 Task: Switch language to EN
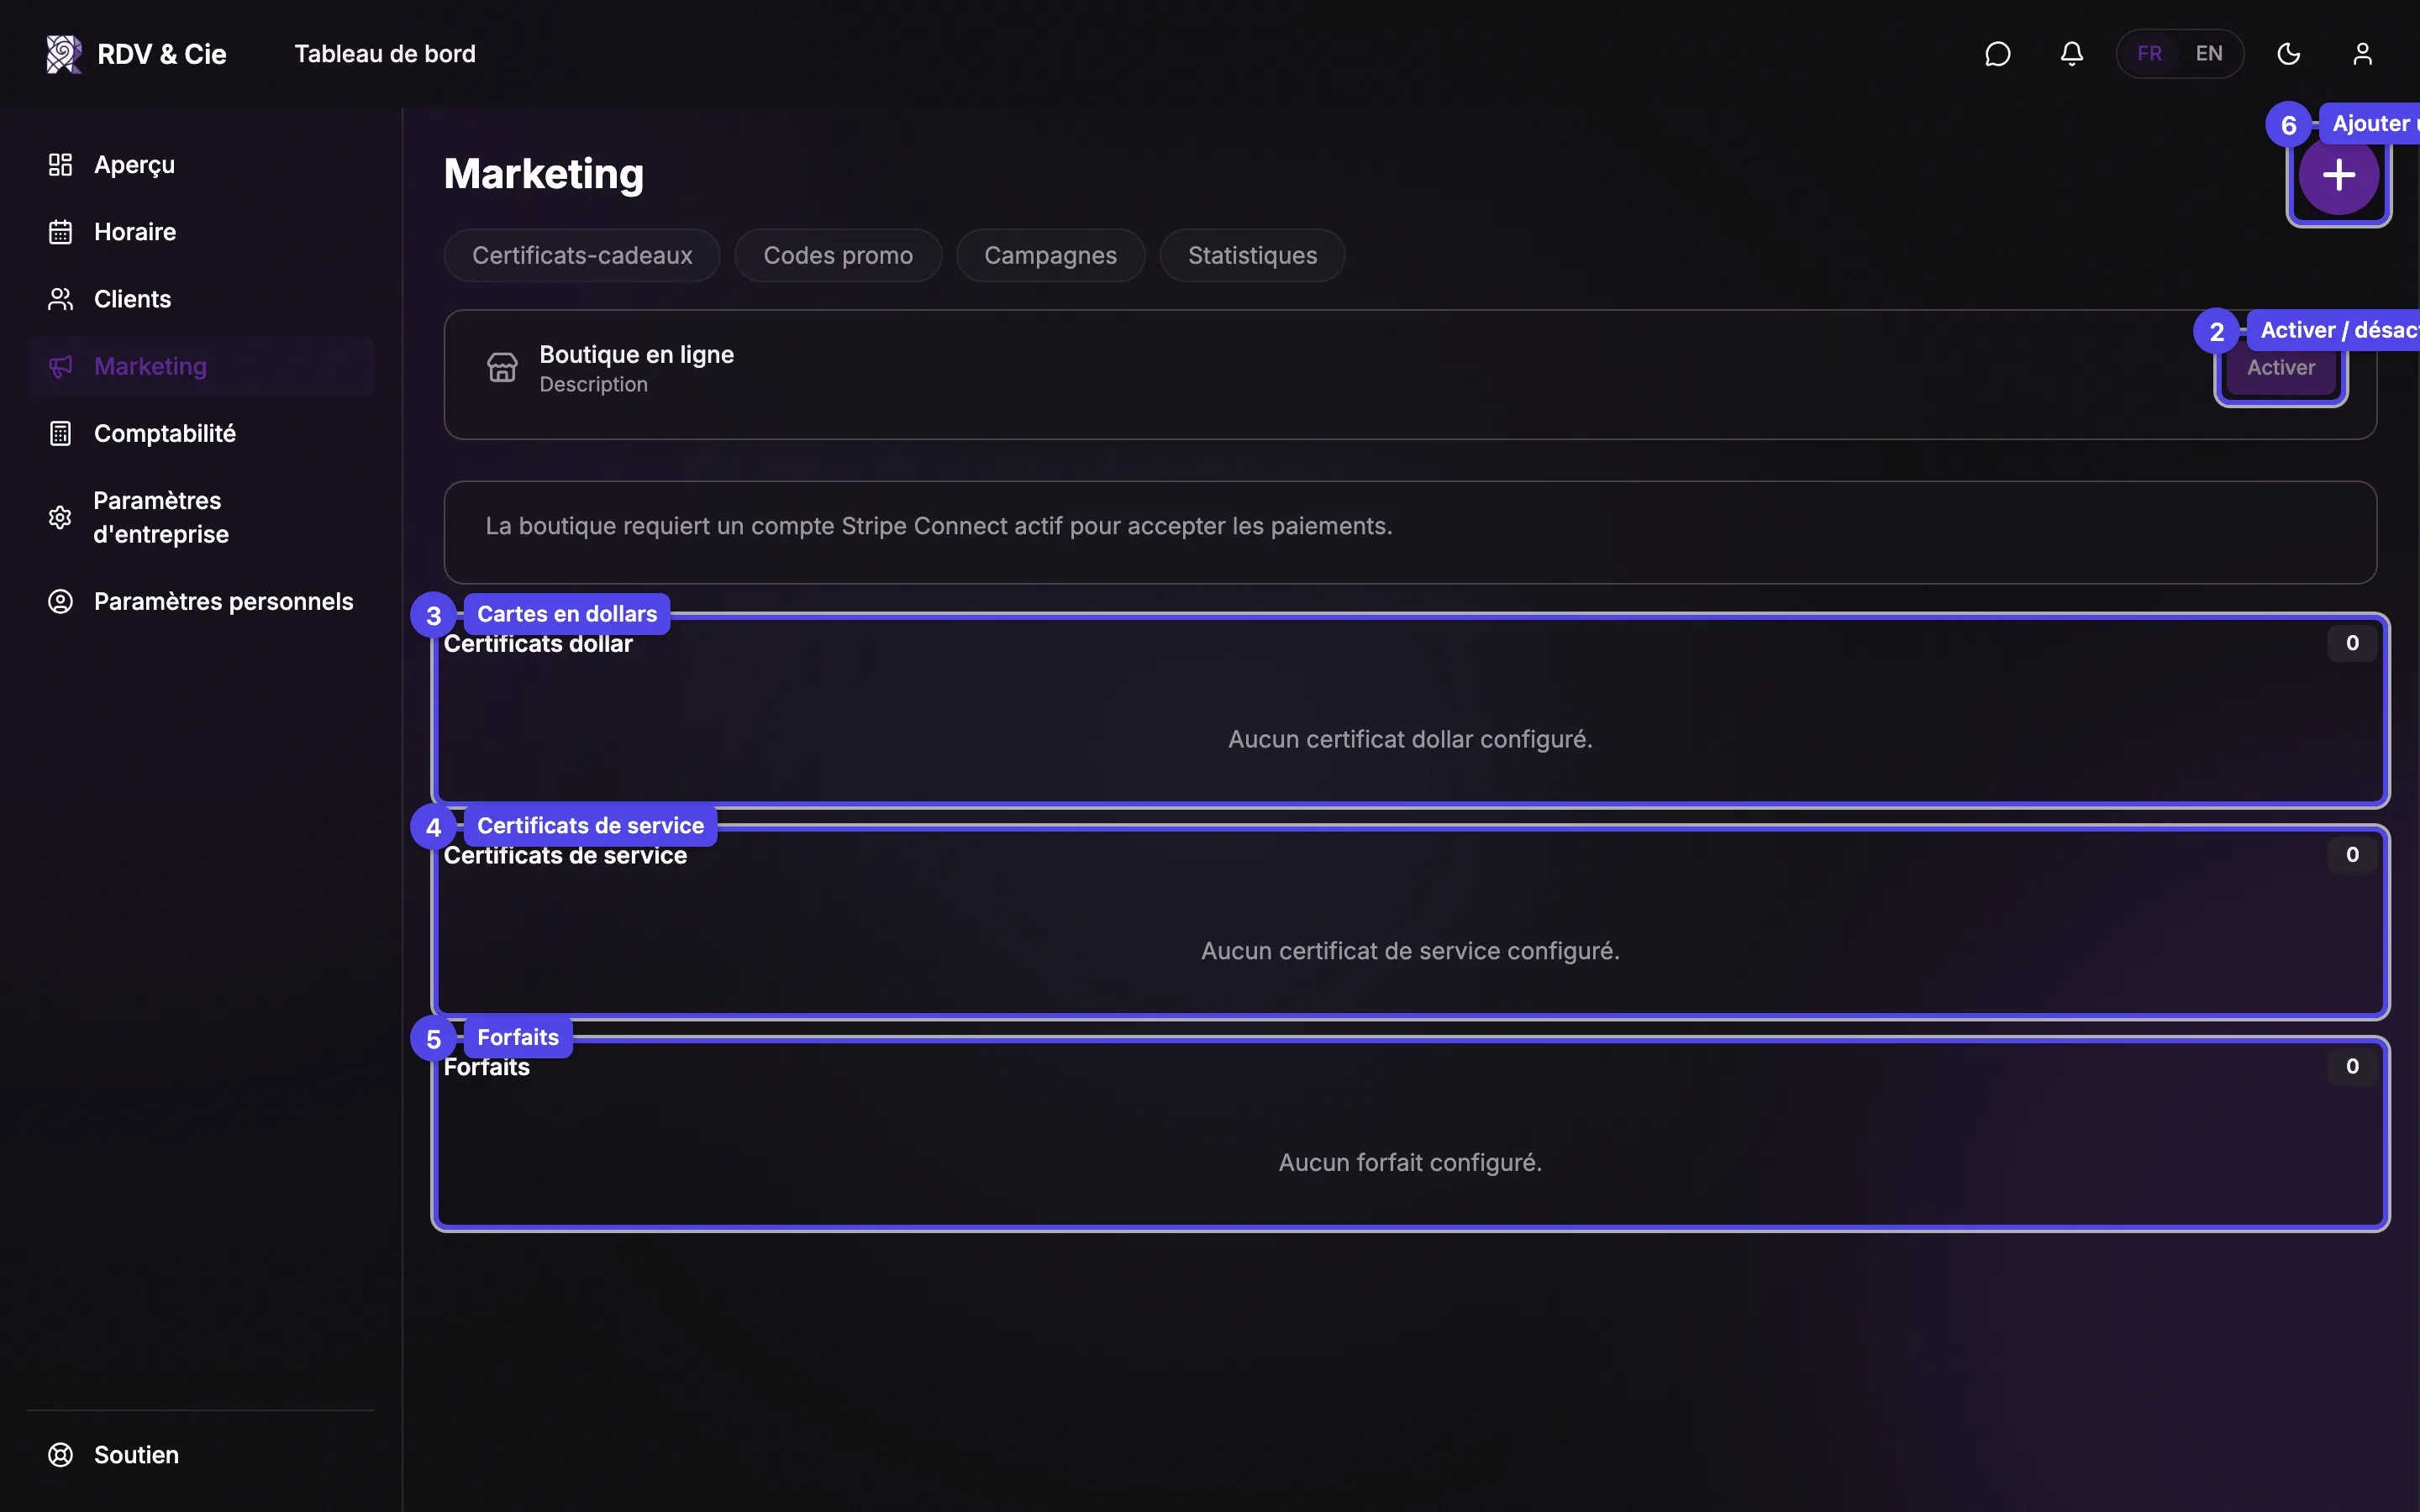point(2208,54)
